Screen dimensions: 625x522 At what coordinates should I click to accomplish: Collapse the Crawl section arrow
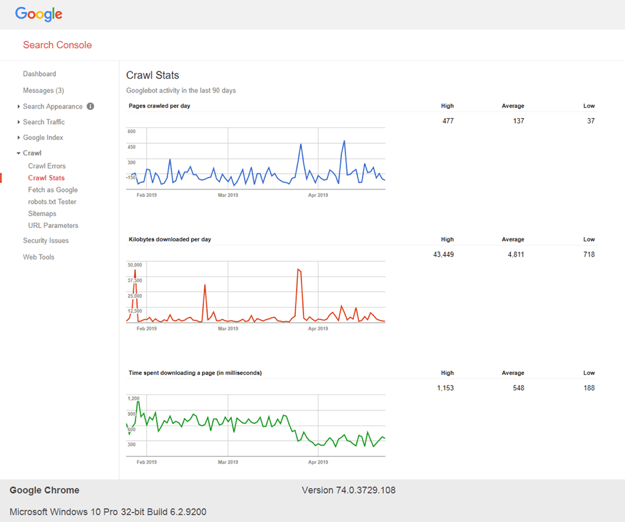pos(18,153)
